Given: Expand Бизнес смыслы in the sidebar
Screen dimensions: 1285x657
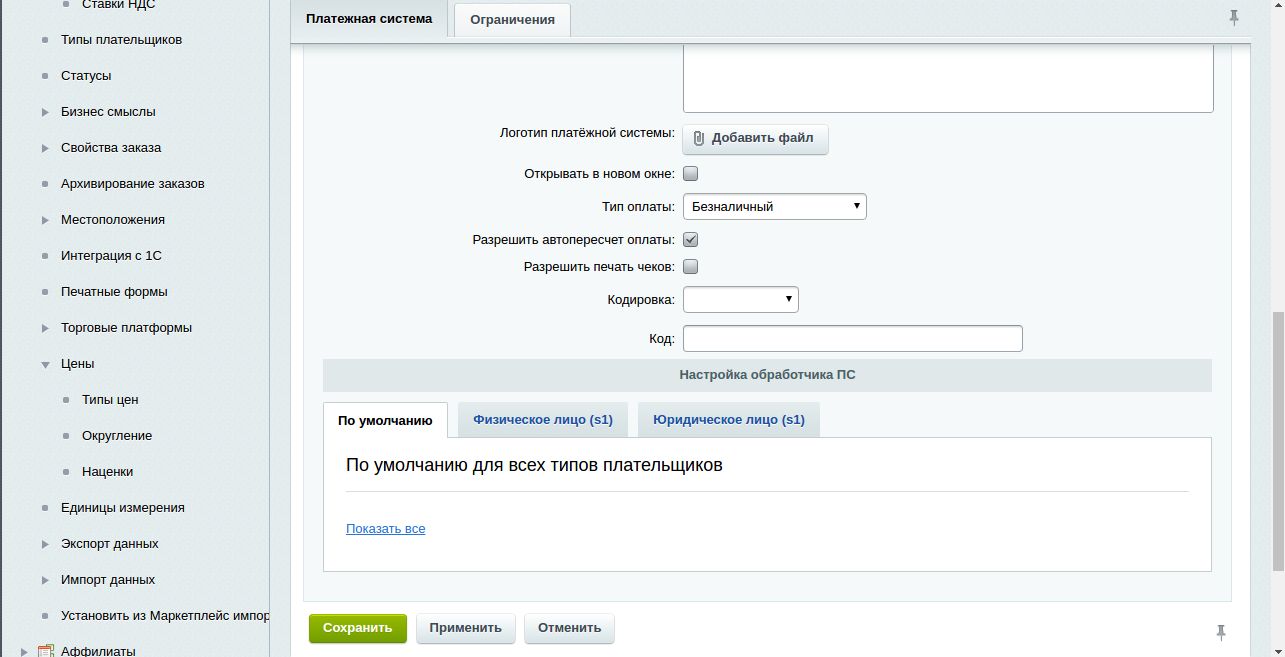Looking at the screenshot, I should pos(45,112).
